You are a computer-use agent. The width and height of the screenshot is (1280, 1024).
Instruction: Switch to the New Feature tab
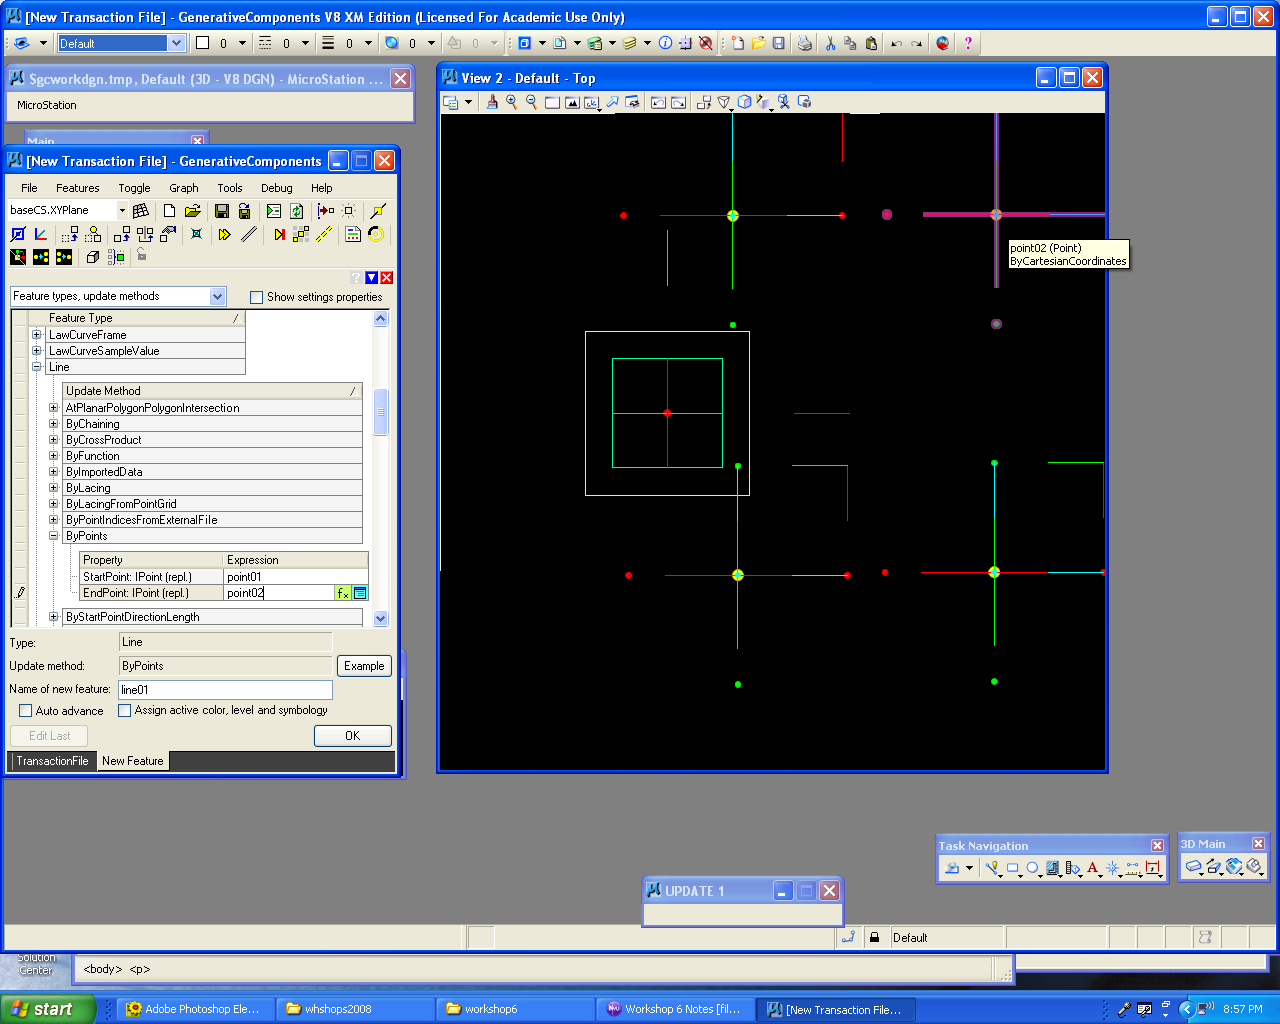coord(133,761)
